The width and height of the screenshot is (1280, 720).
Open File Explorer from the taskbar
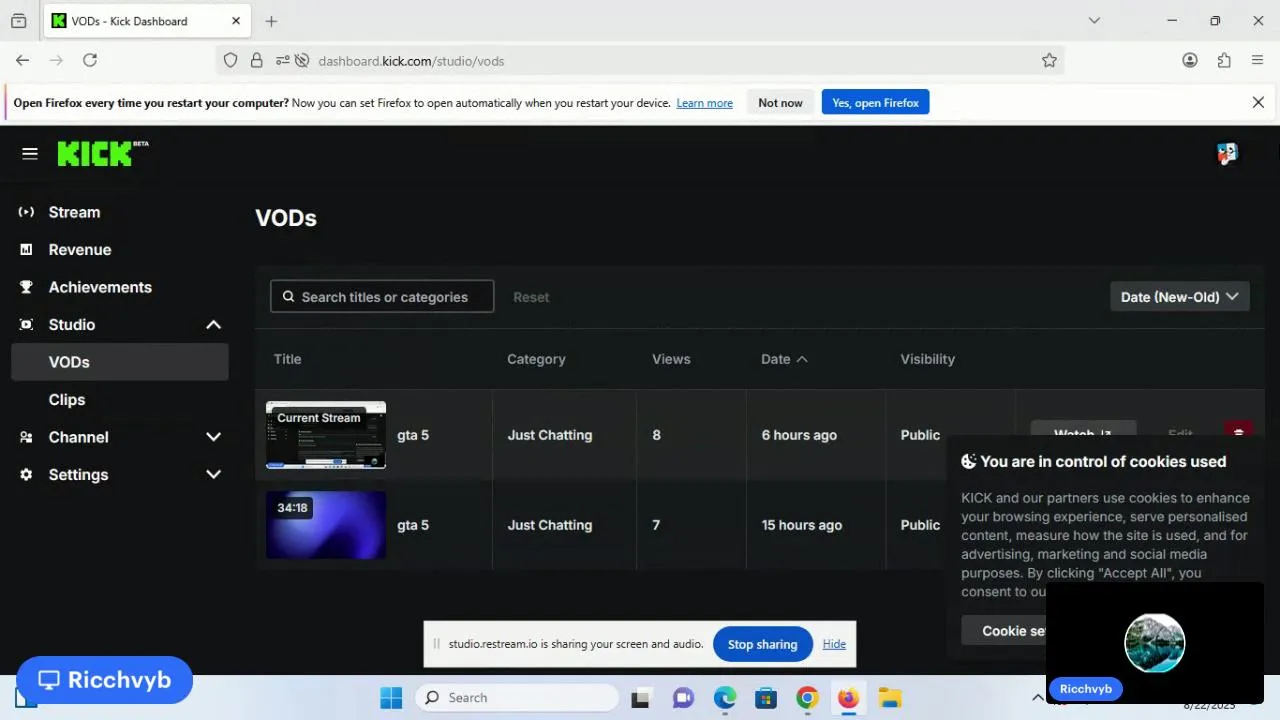coord(890,698)
